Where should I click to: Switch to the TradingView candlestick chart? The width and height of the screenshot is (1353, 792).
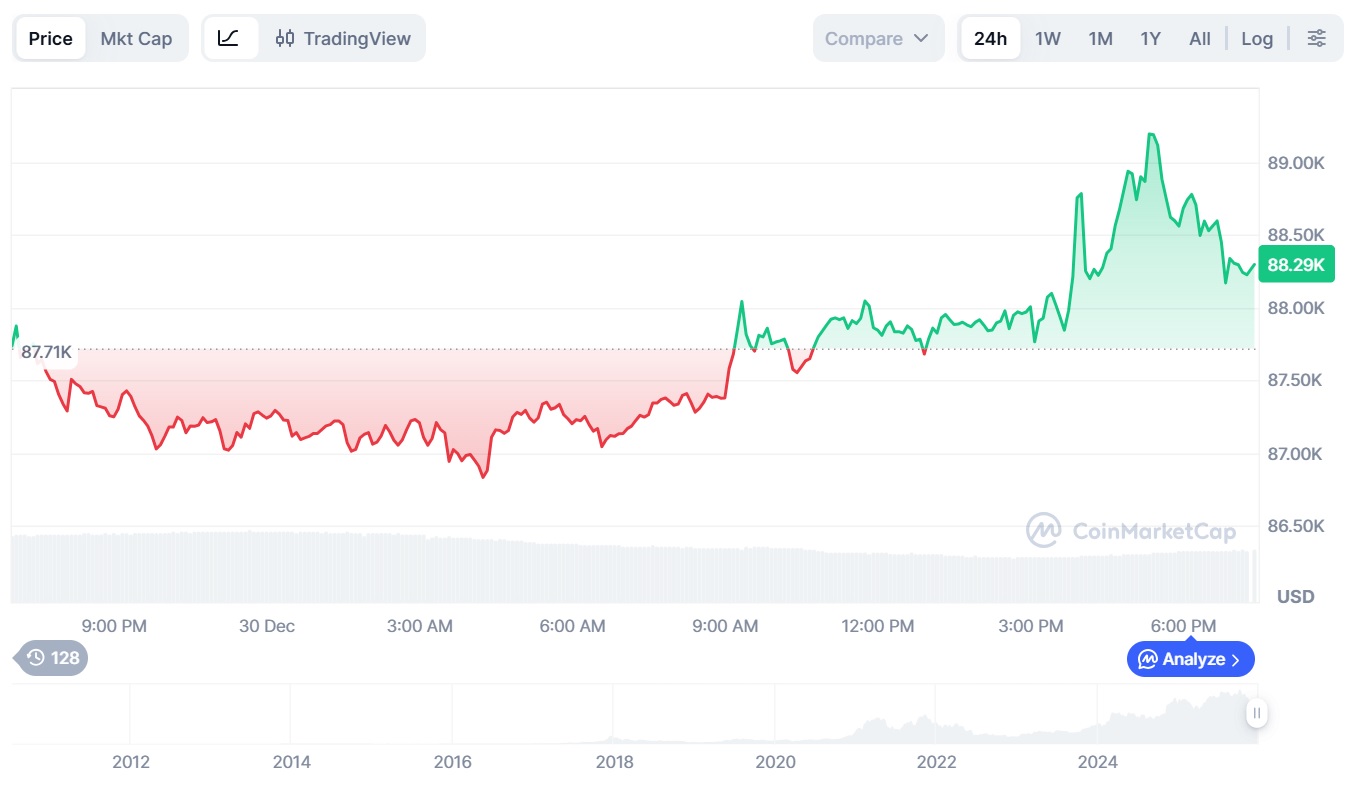(343, 39)
